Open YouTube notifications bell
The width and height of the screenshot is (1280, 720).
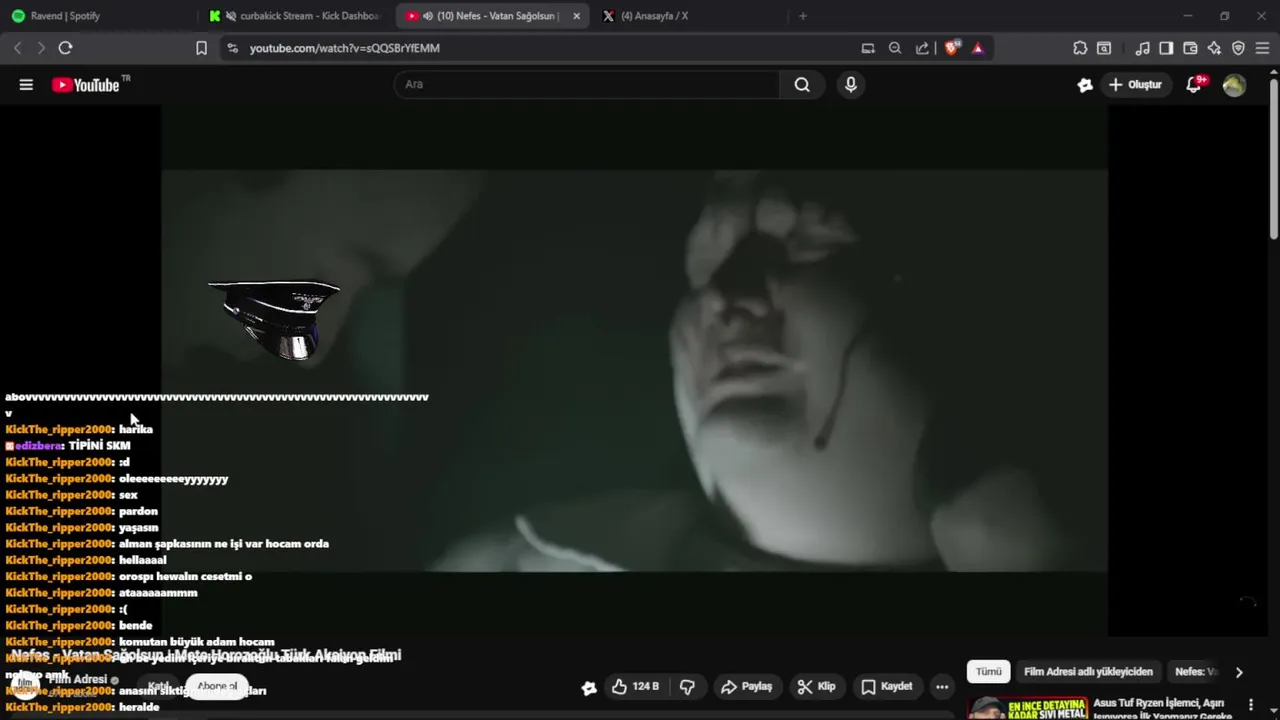tap(1194, 85)
